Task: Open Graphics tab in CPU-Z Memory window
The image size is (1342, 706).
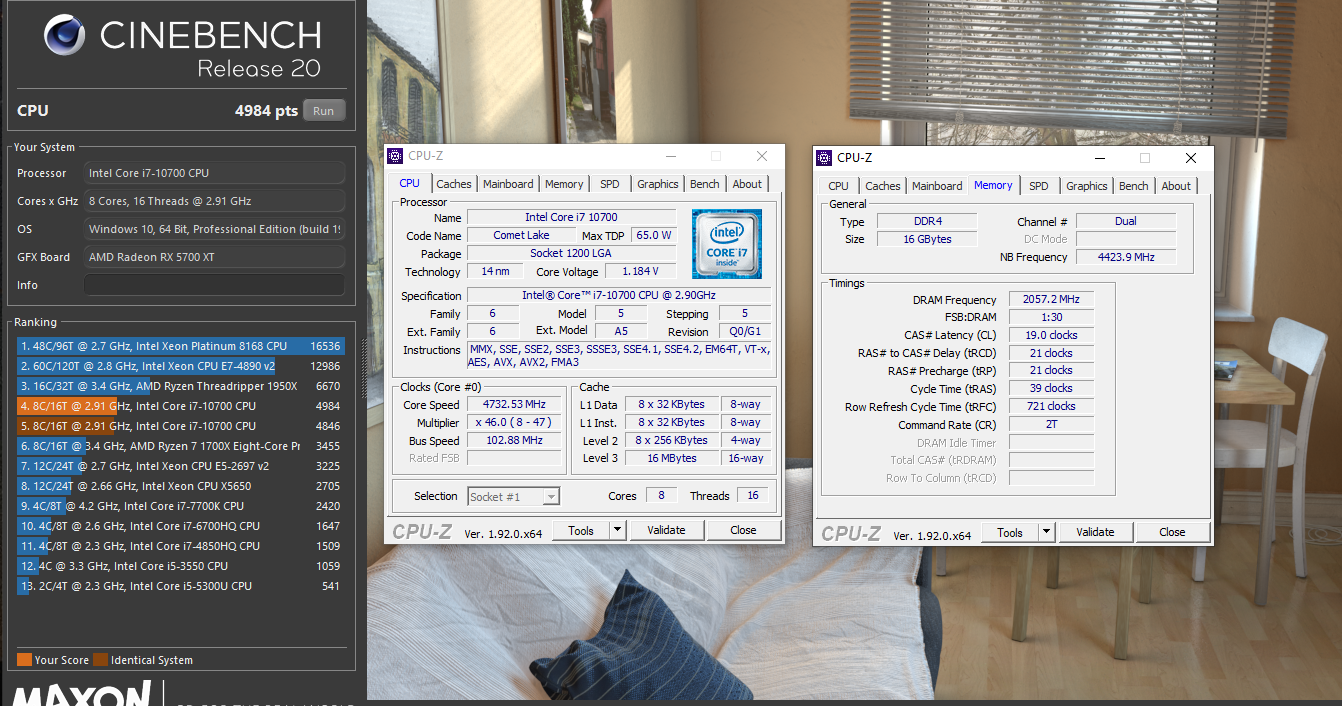Action: 1087,186
